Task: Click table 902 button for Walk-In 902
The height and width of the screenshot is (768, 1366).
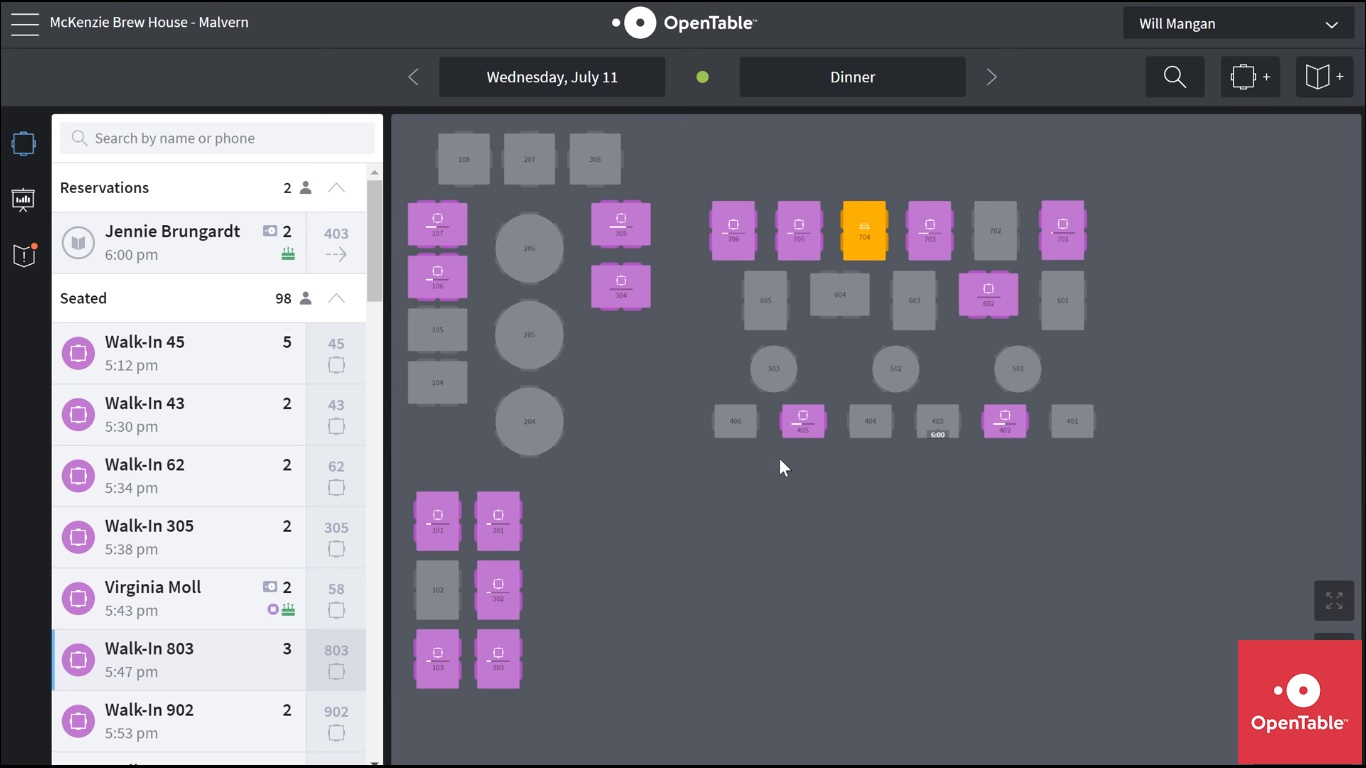Action: tap(336, 721)
